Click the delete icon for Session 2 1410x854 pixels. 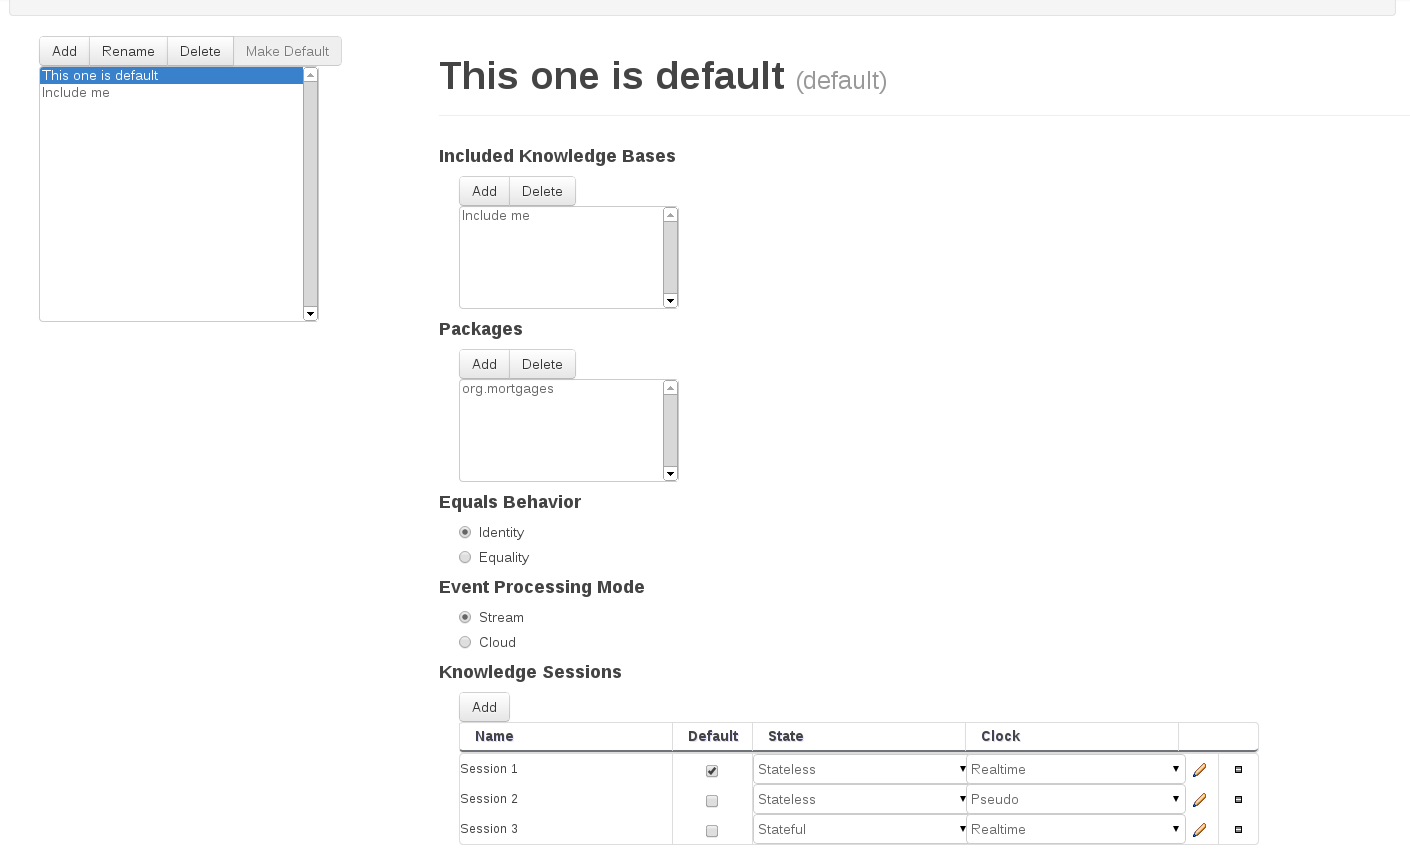point(1238,800)
